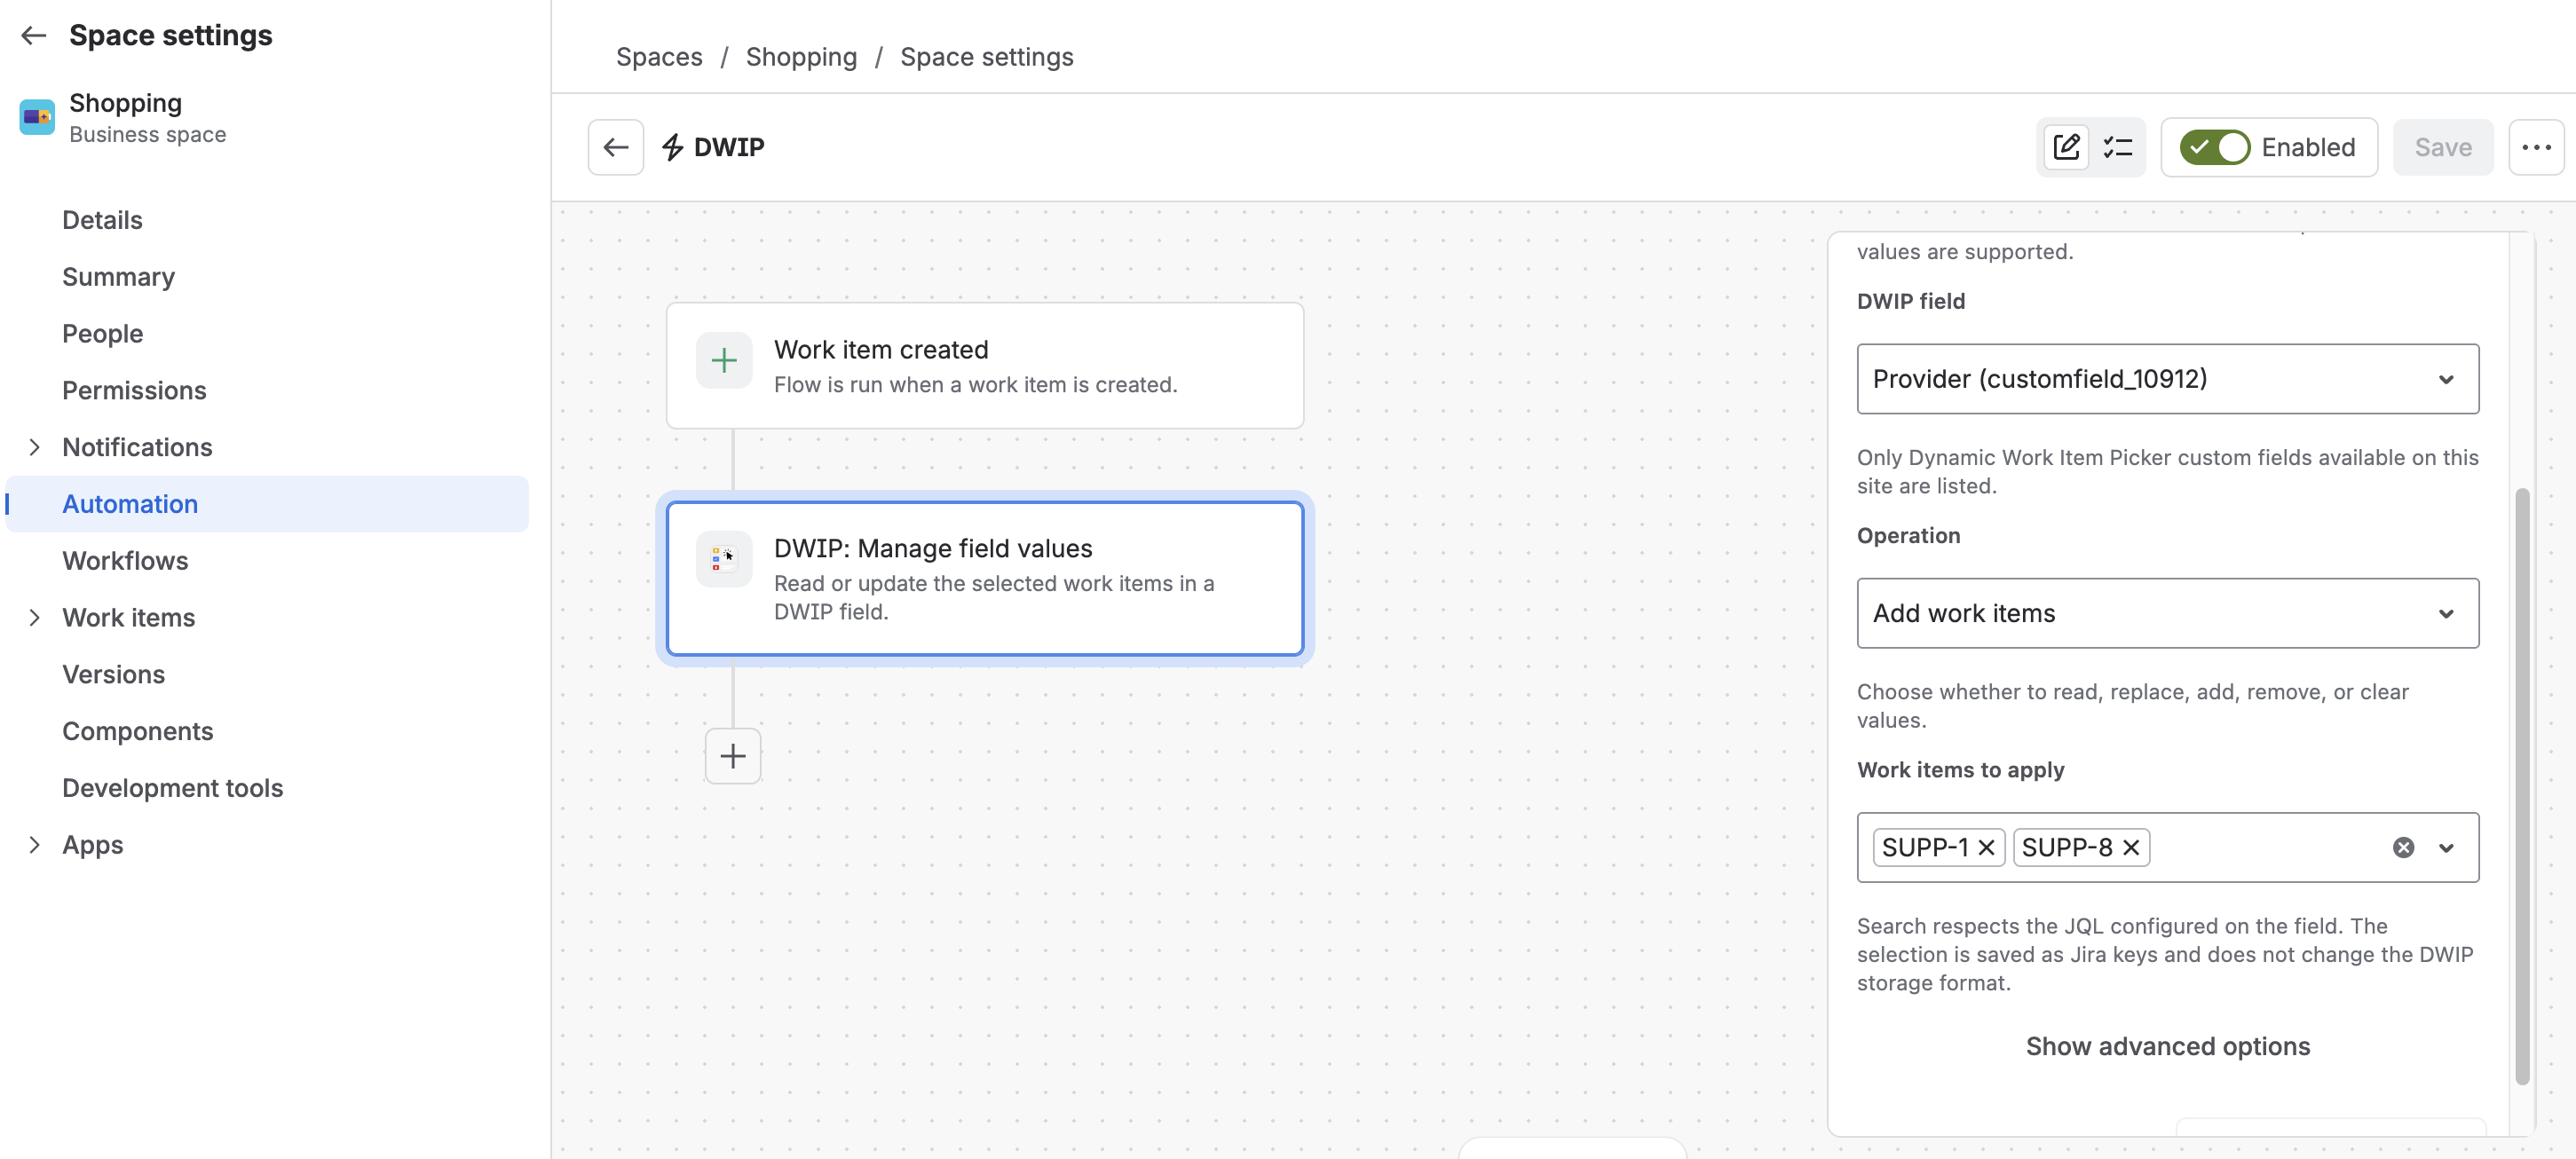Open the Details settings page
Screen dimensions: 2576x1159
[102, 220]
